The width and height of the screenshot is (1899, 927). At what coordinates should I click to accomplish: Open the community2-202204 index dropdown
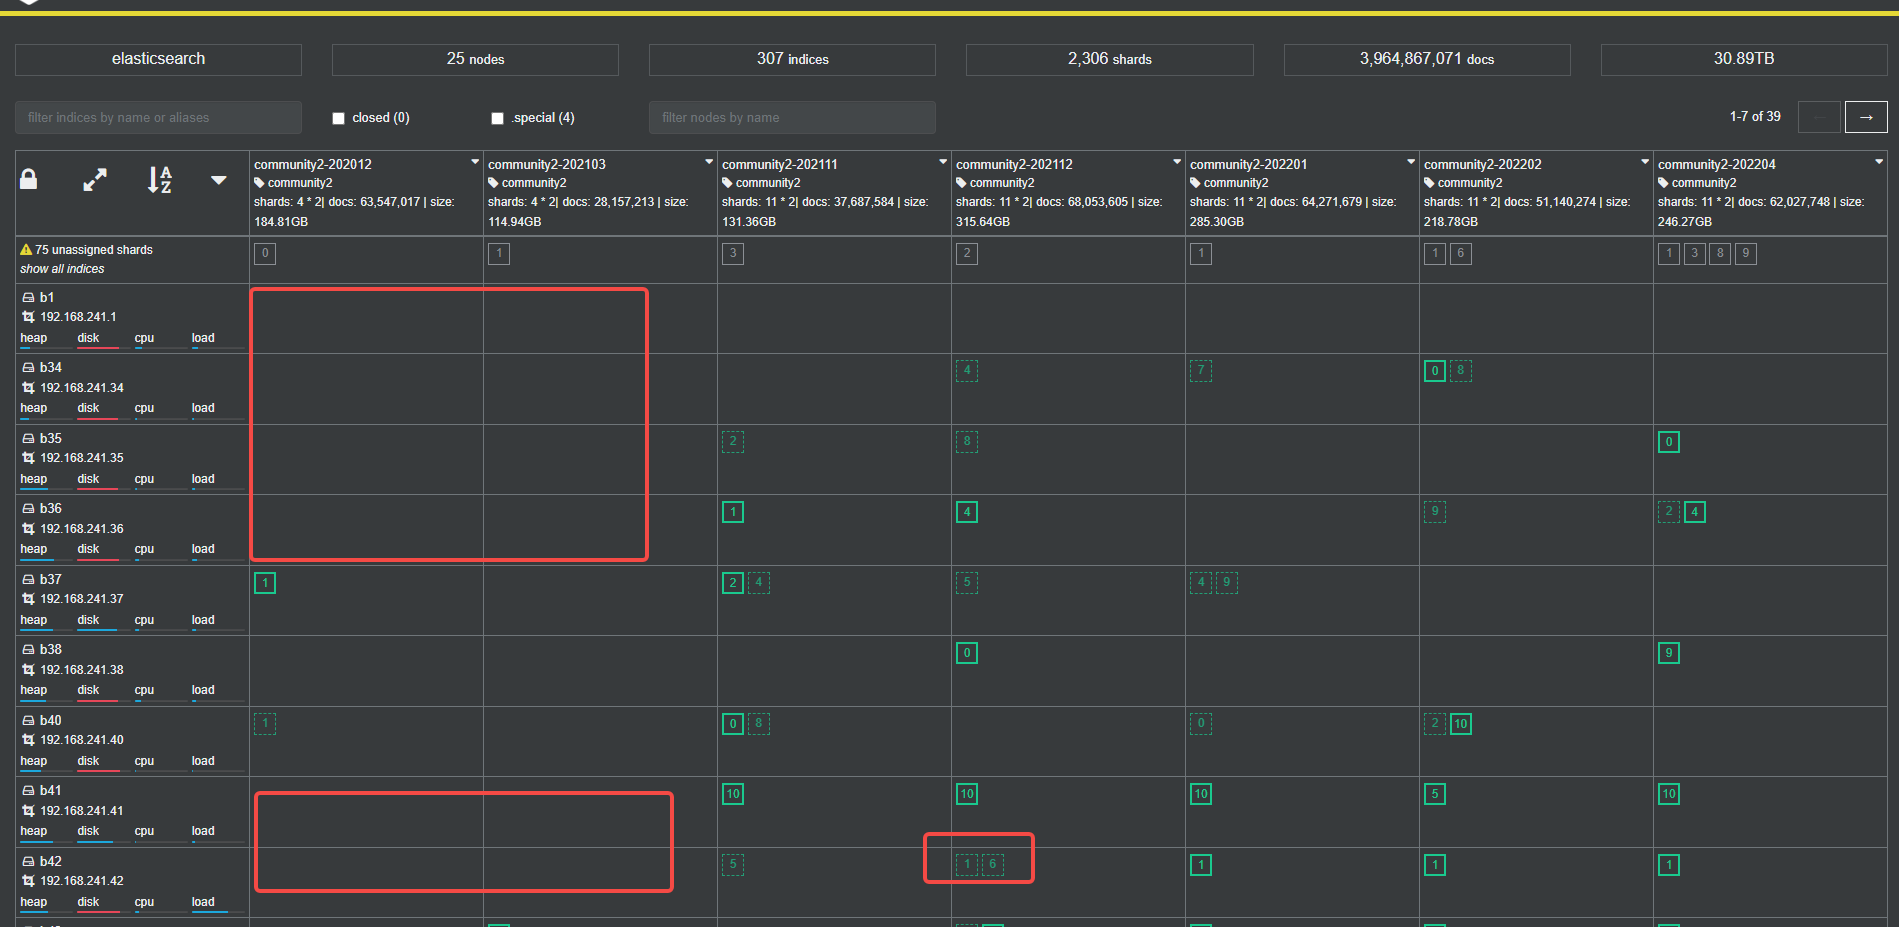coord(1879,162)
